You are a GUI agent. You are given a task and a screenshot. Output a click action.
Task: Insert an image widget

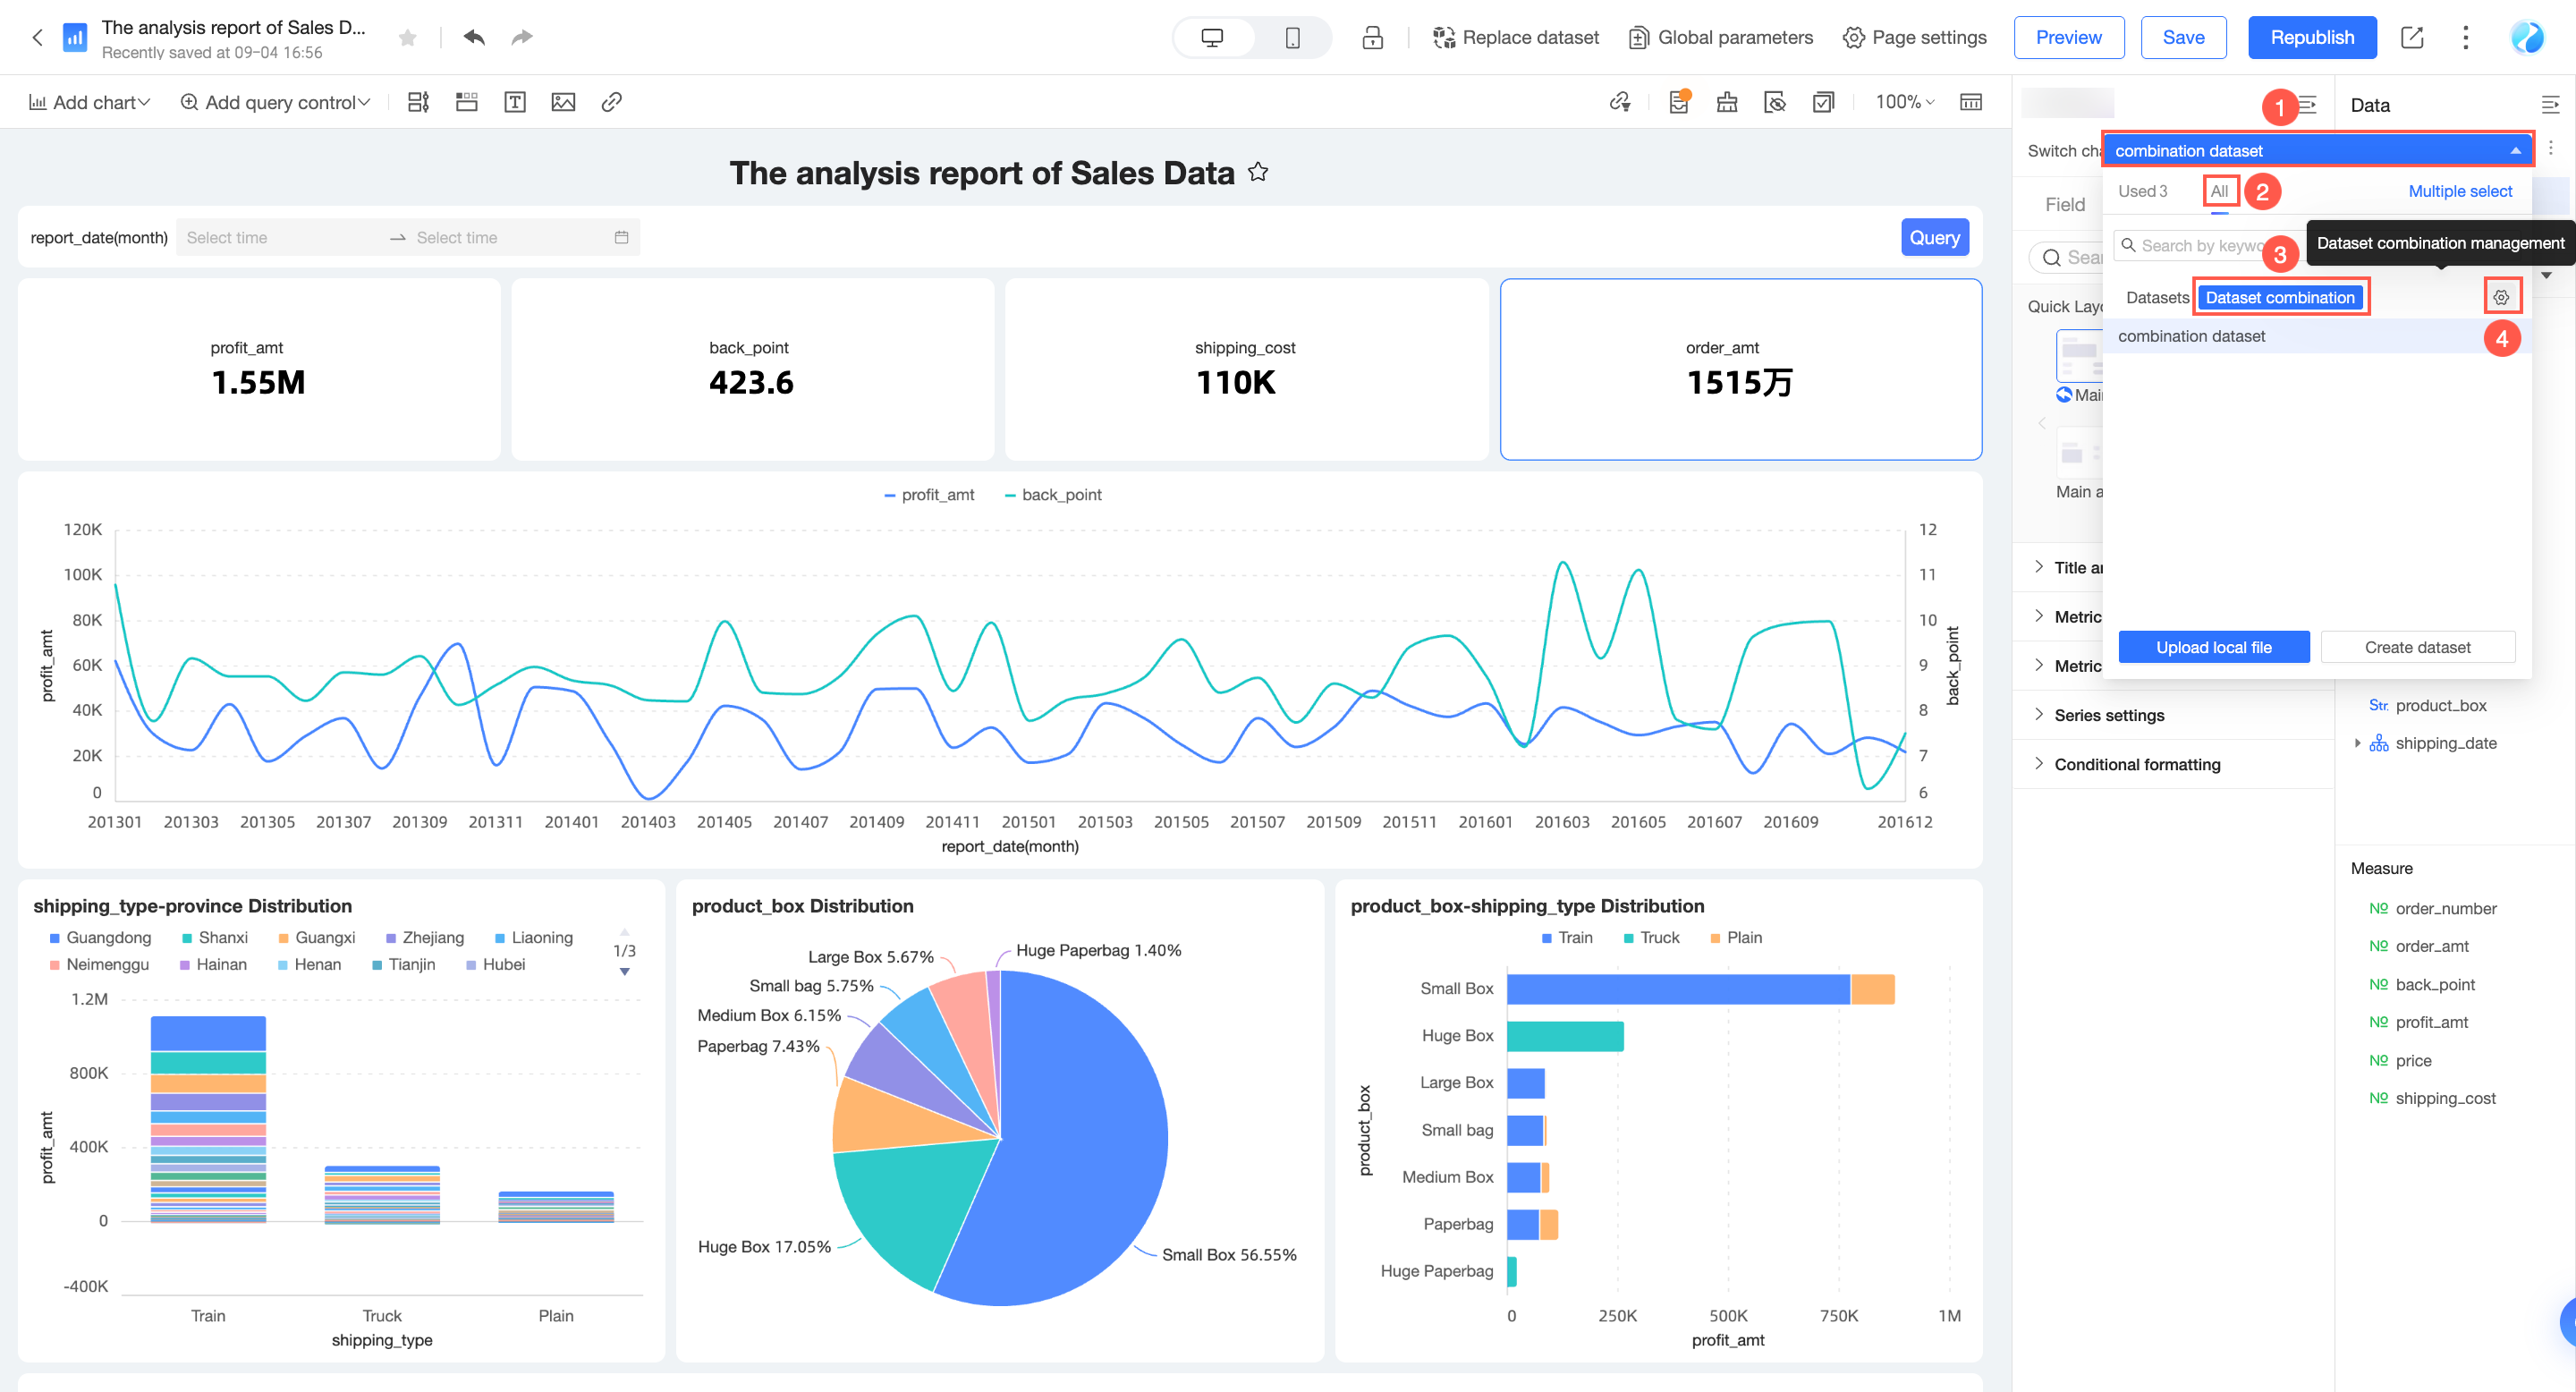point(563,102)
